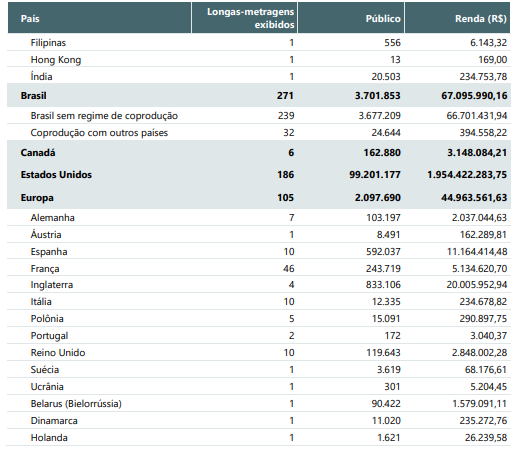Select 'Coprodução com outros países'

pyautogui.click(x=99, y=133)
